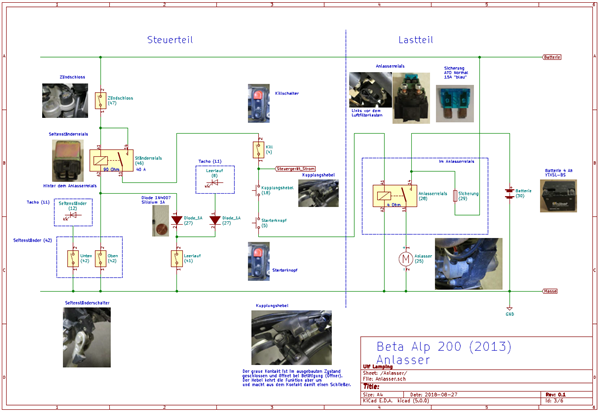Click the Kupplungshebel (18) pushbutton symbol
Viewport: 600px width, 412px height.
coord(256,190)
